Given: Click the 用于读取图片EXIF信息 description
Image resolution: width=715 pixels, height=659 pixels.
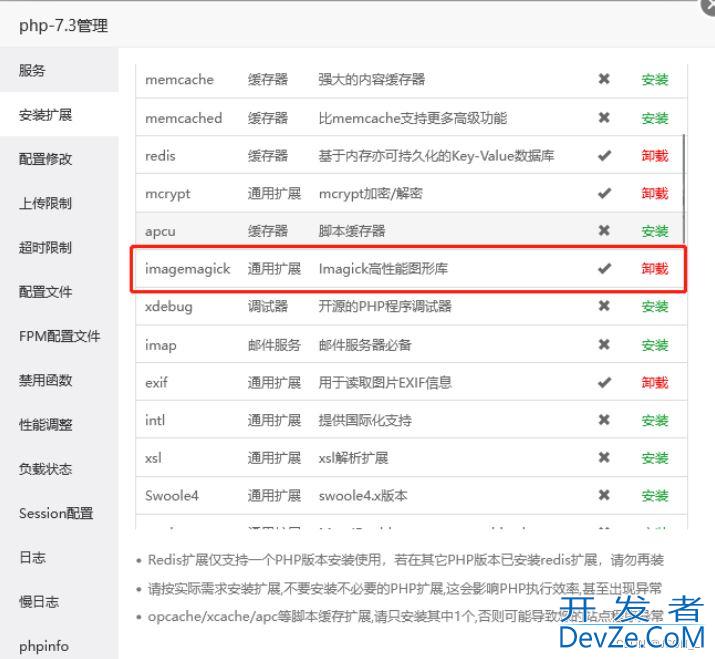Looking at the screenshot, I should (x=385, y=383).
